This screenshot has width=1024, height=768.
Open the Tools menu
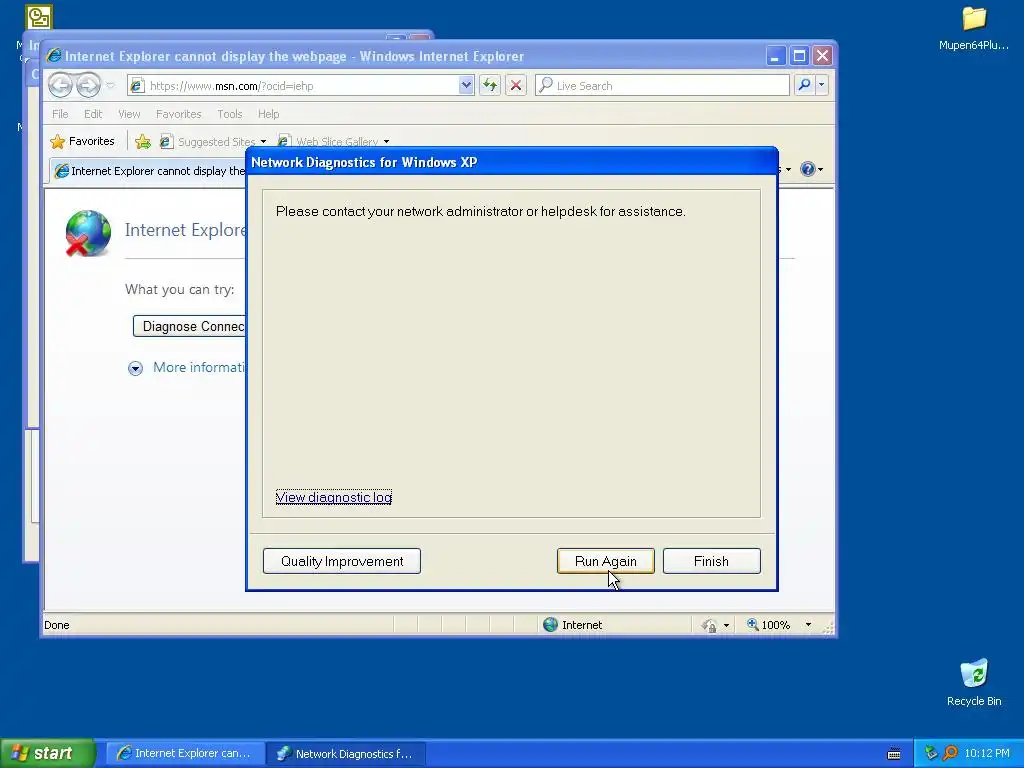coord(229,114)
